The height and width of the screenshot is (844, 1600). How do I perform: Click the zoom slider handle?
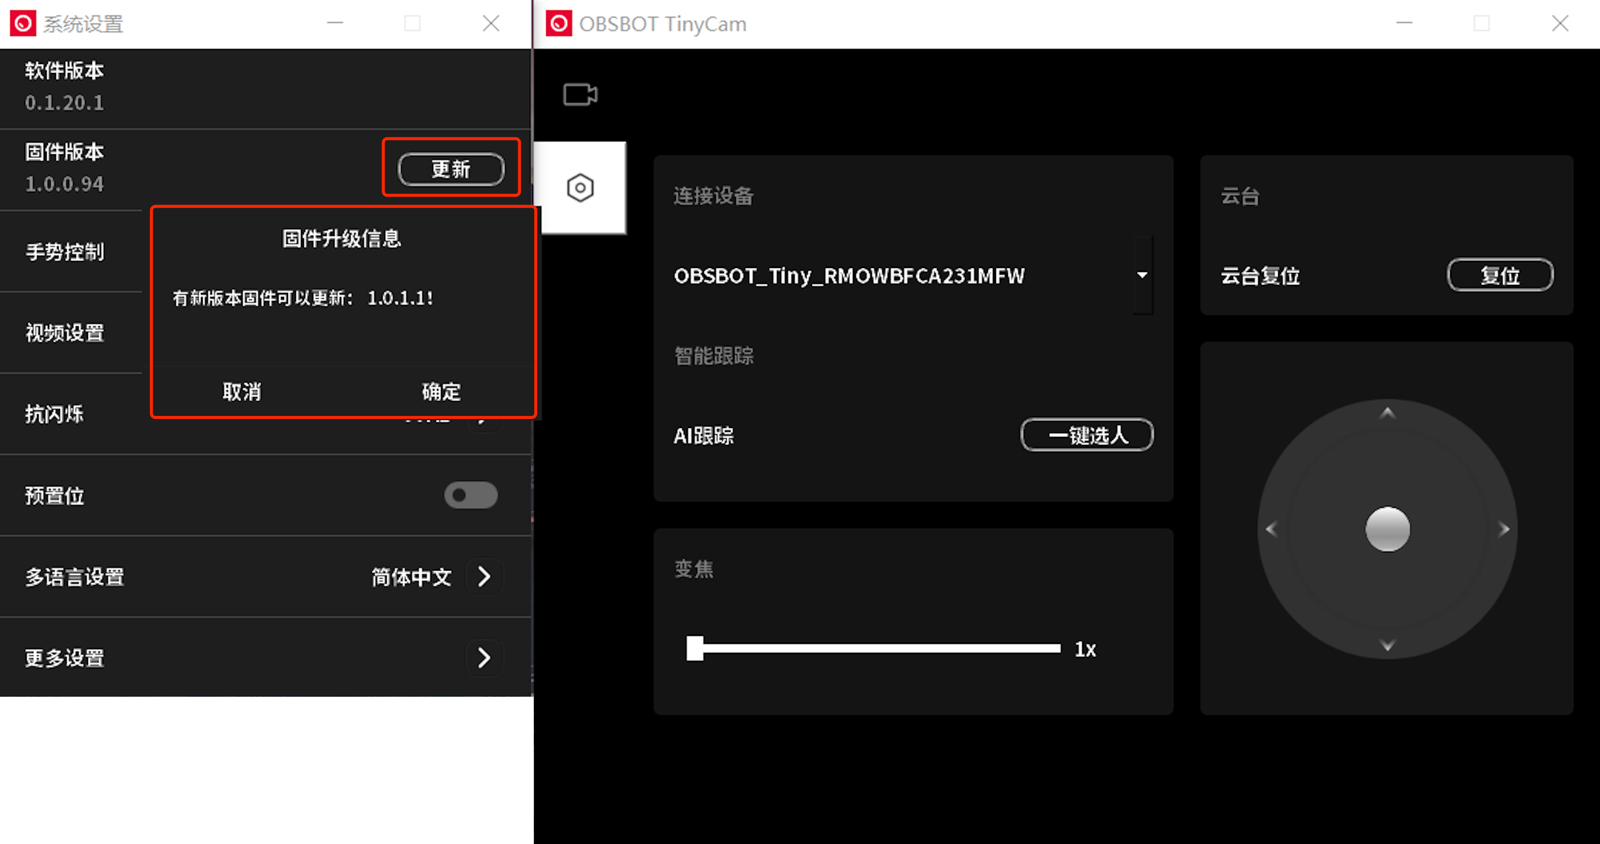pos(695,648)
